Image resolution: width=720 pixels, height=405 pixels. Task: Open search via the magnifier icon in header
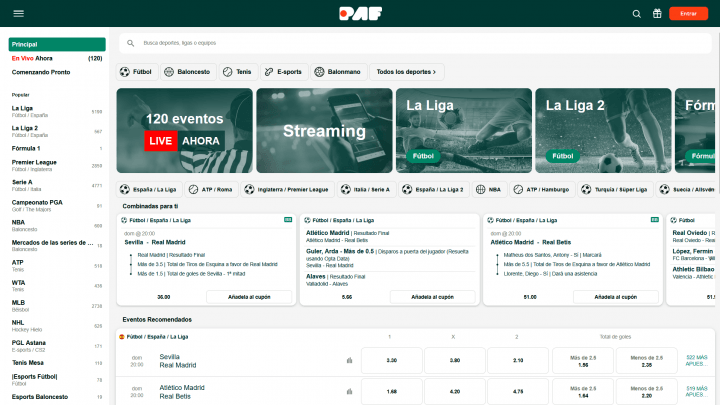pos(636,14)
